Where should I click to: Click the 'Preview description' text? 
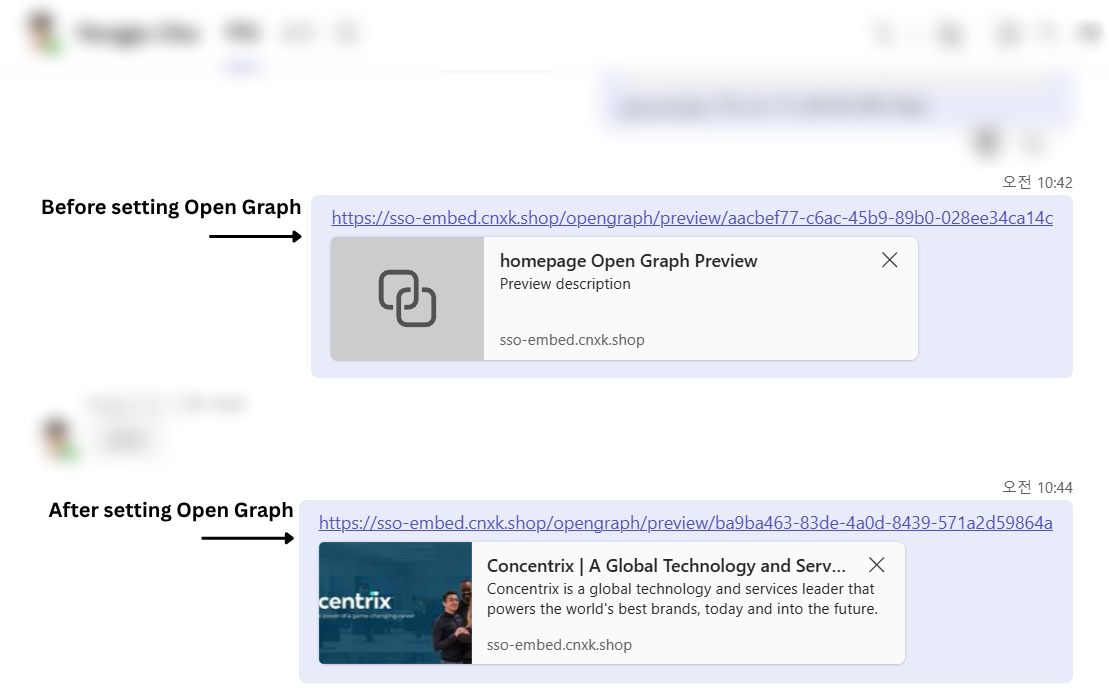tap(564, 284)
